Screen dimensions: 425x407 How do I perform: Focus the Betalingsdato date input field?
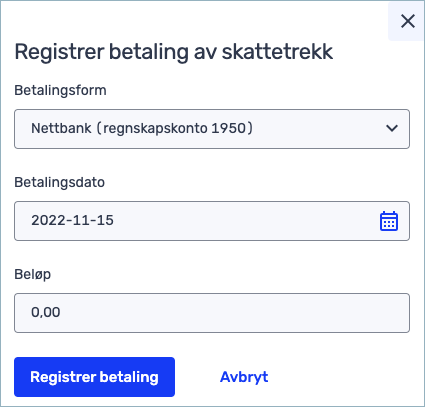[x=212, y=221]
